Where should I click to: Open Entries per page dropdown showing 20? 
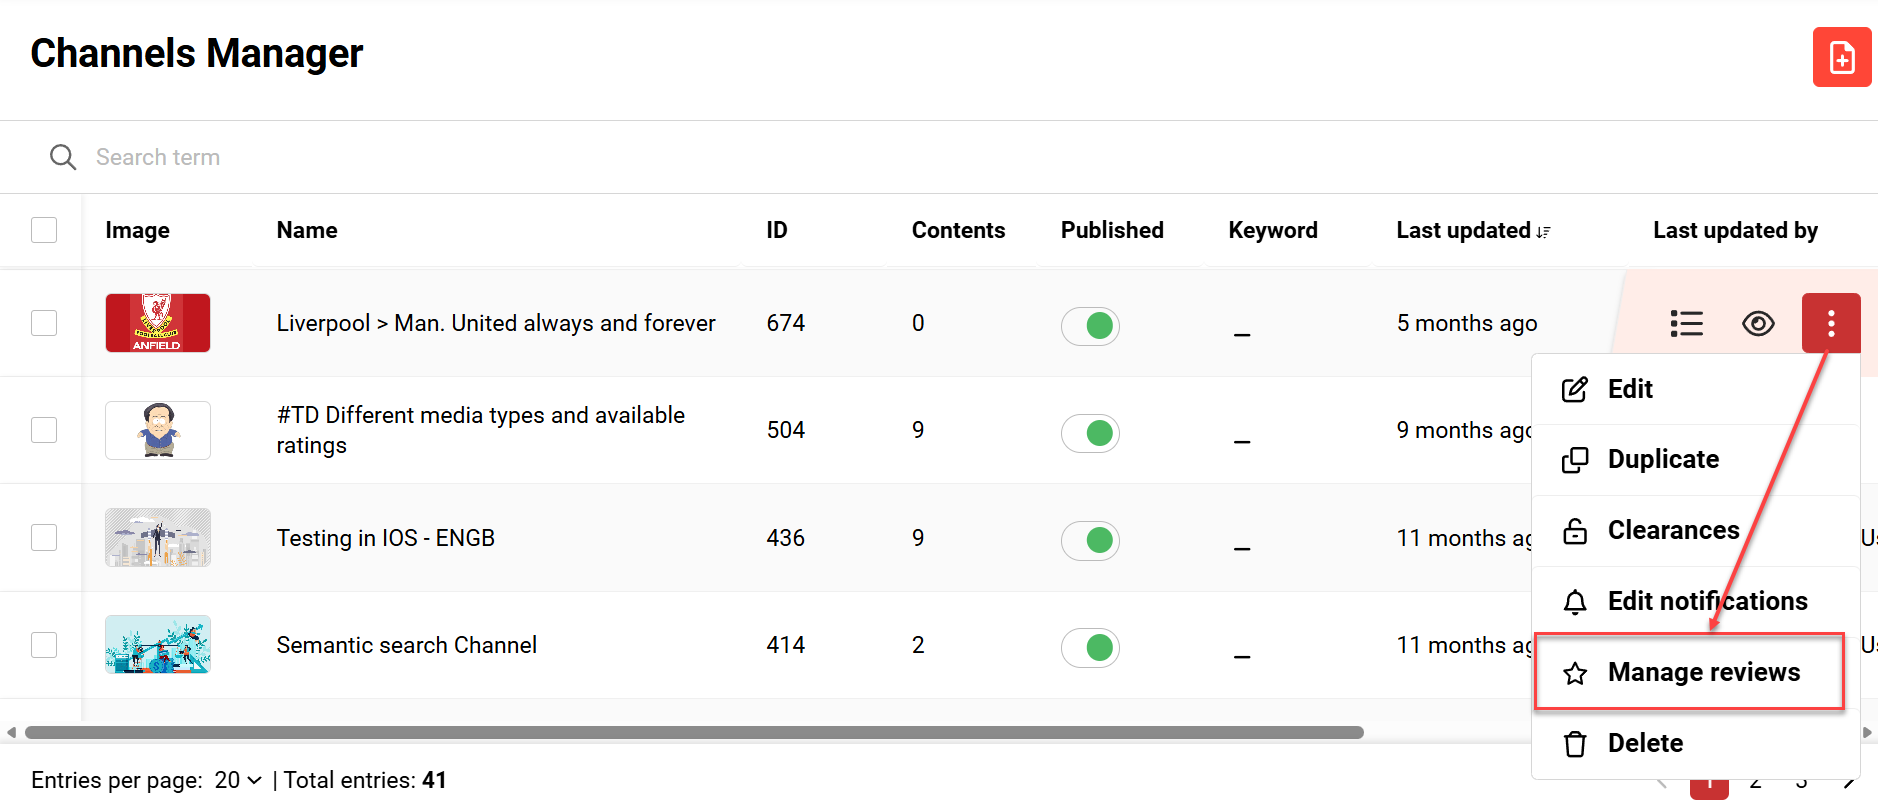[238, 780]
